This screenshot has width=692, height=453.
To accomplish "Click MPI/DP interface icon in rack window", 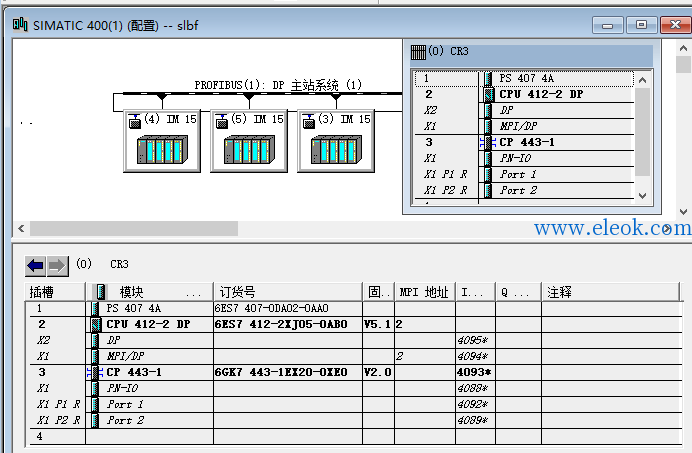I will tap(489, 126).
